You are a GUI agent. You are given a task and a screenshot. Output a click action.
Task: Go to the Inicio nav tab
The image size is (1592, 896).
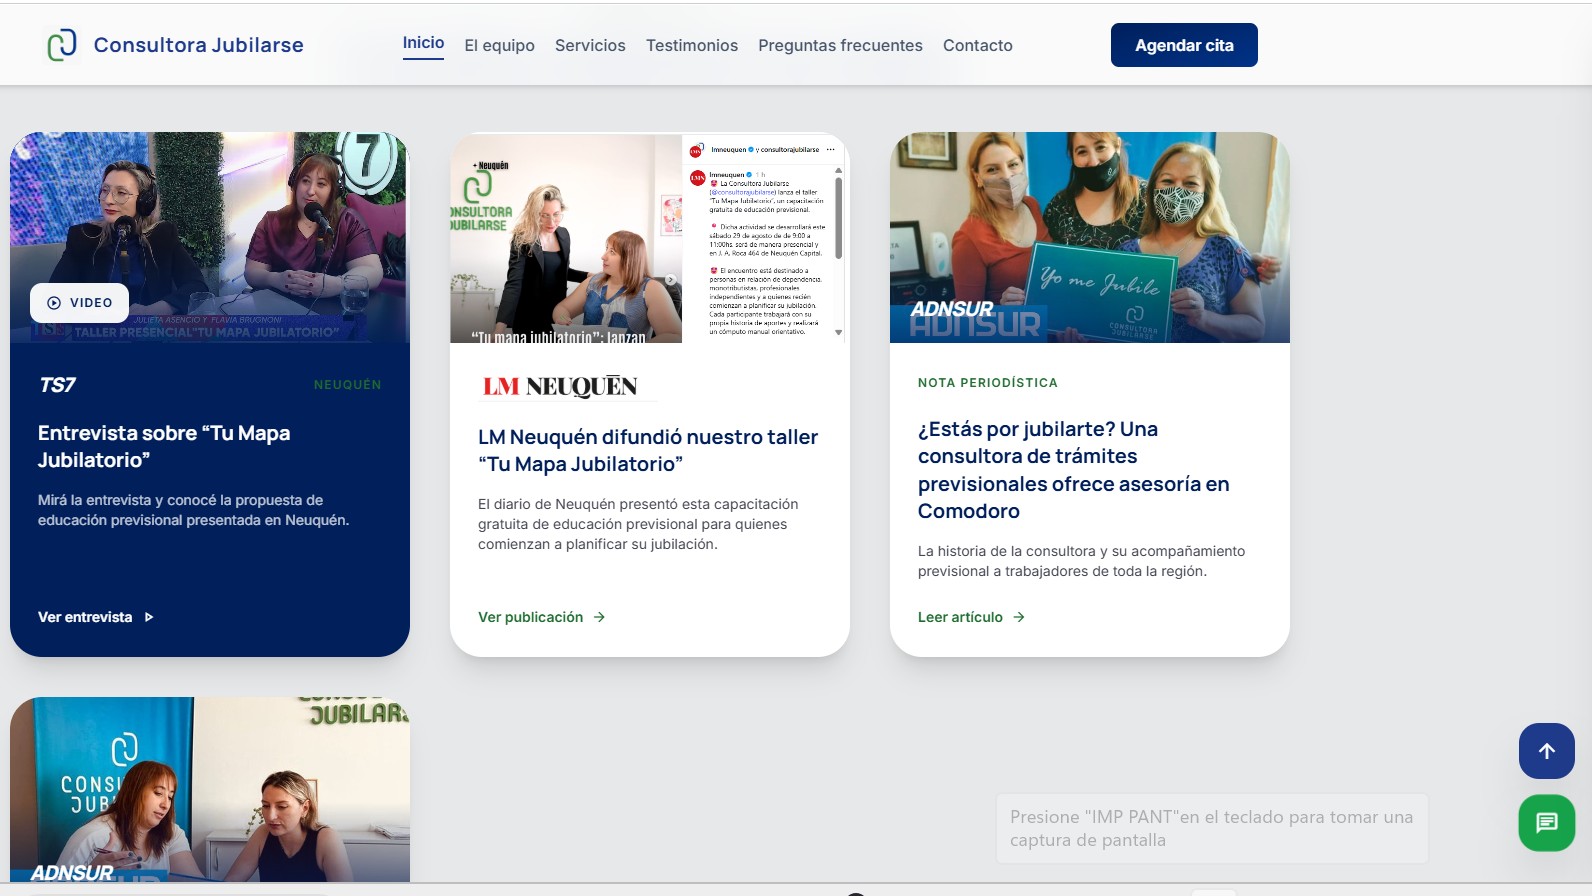coord(423,43)
